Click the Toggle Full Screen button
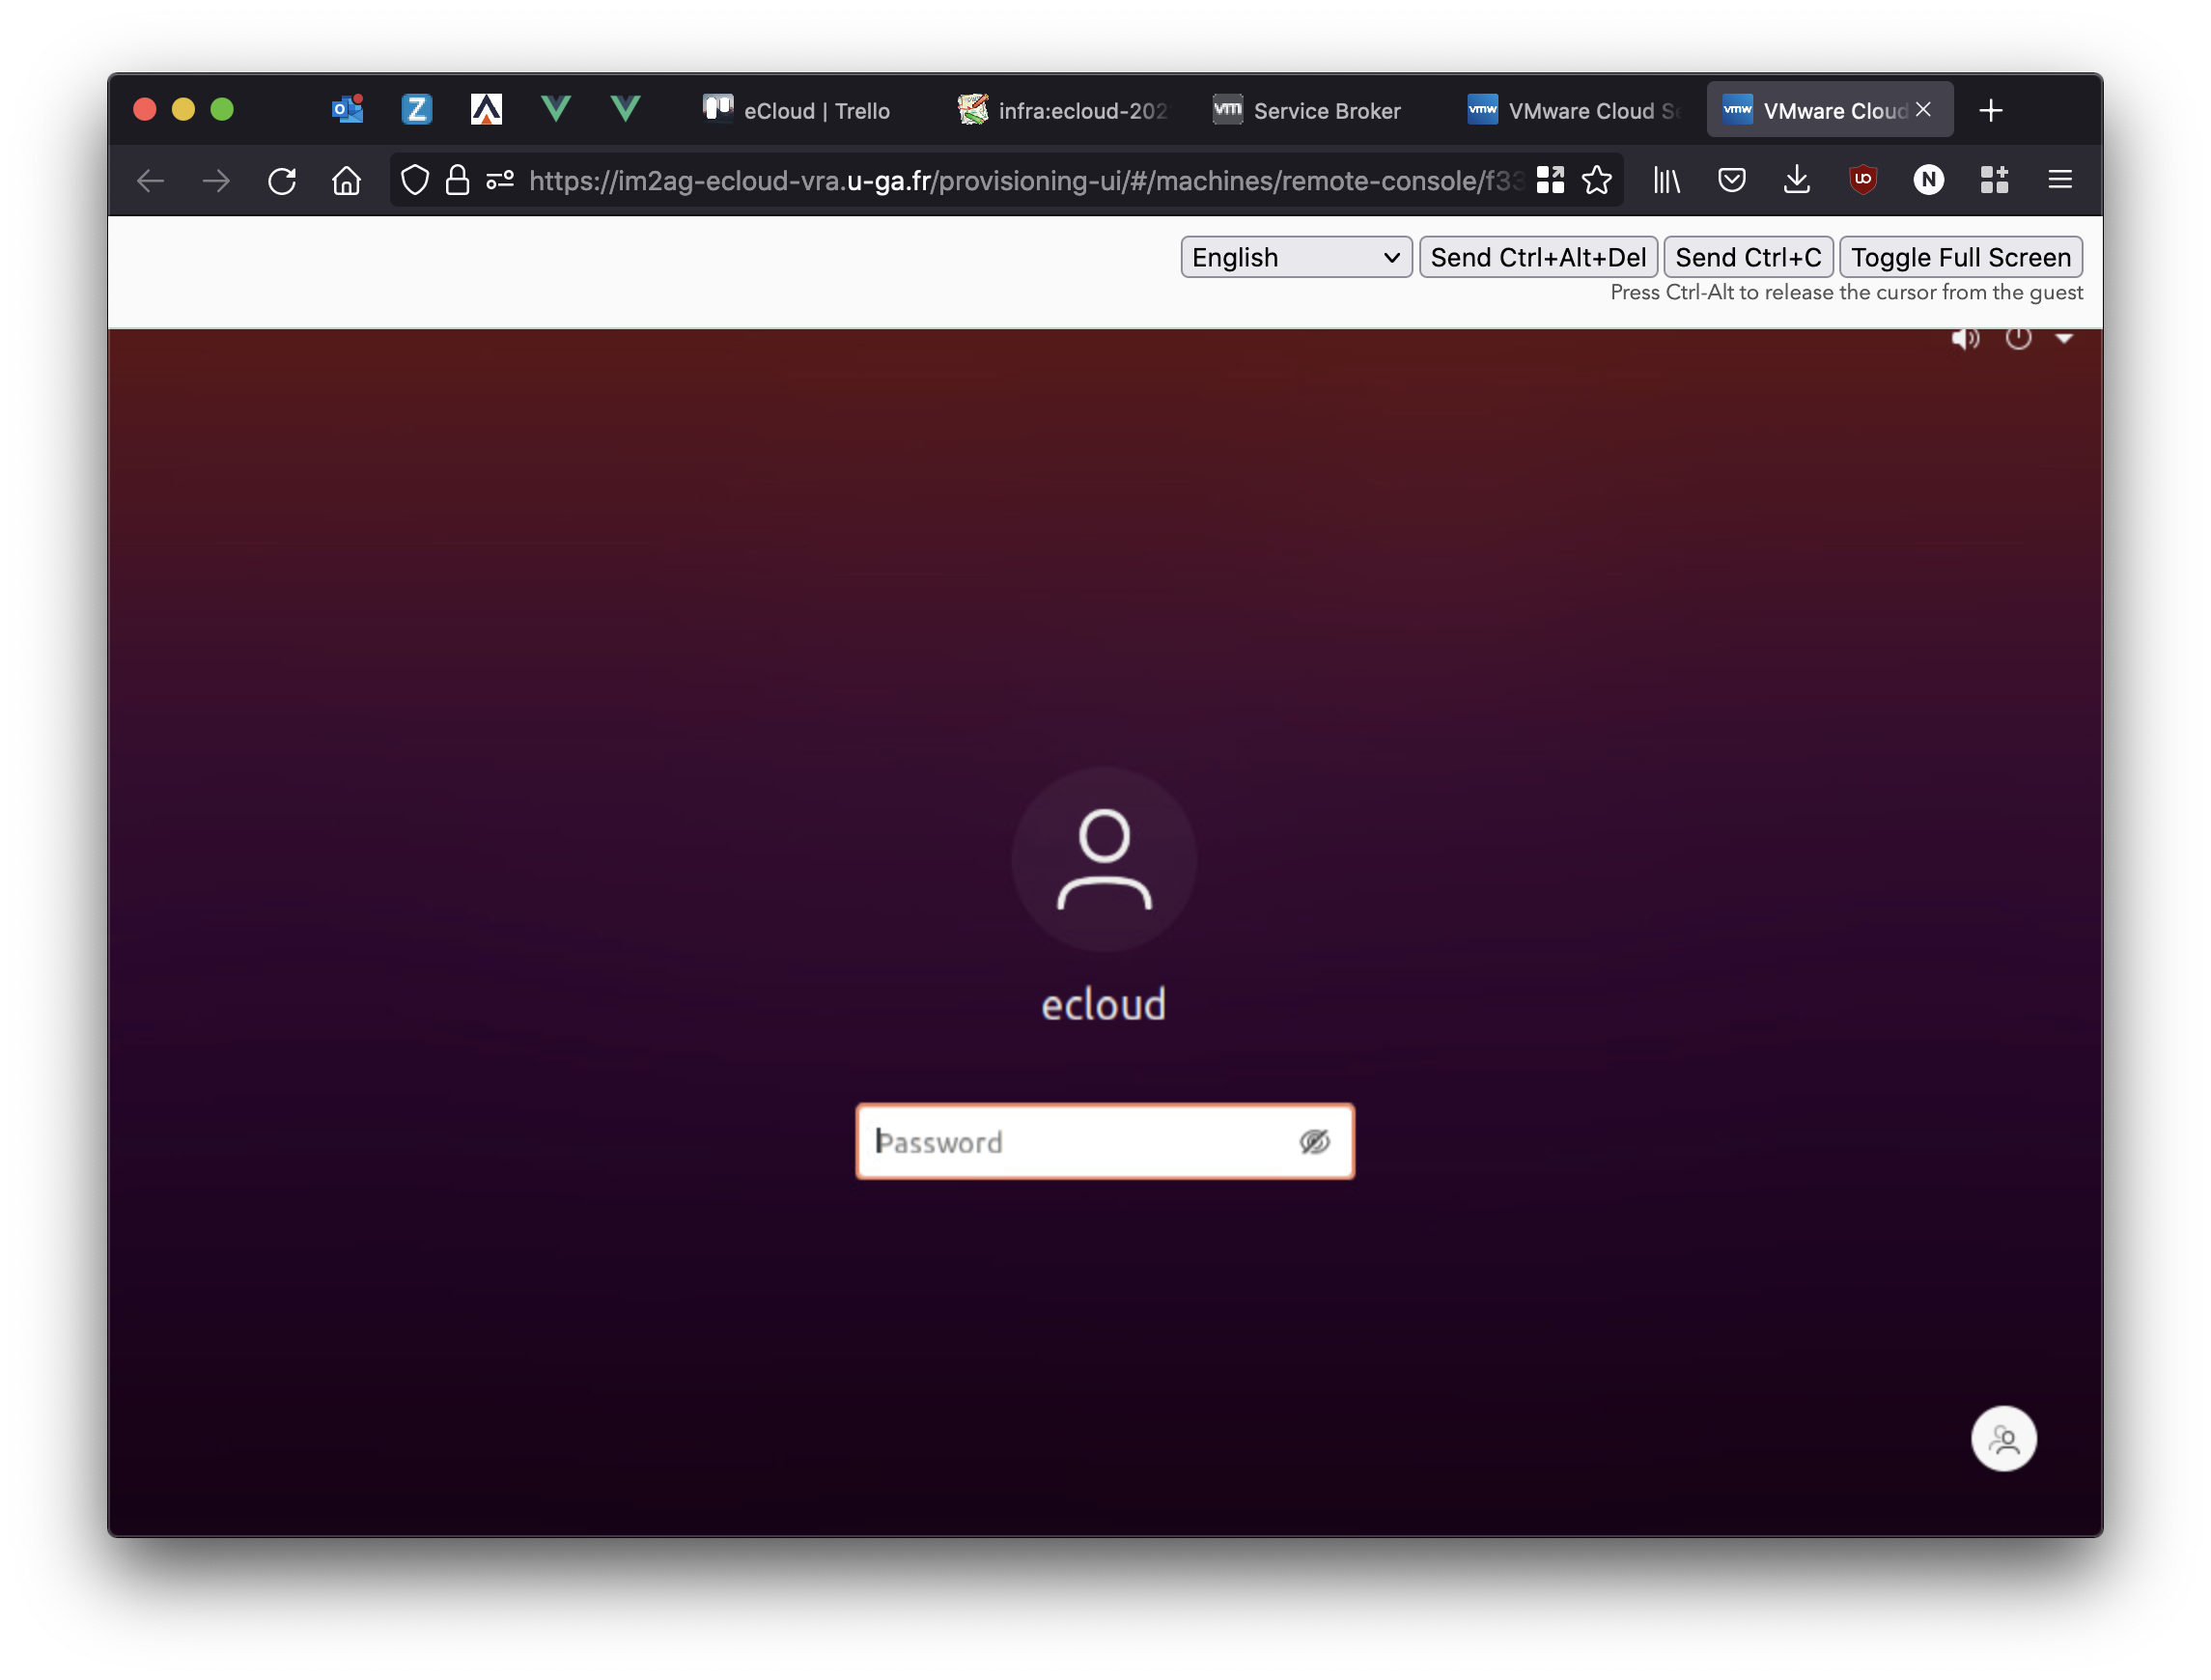 click(1960, 257)
